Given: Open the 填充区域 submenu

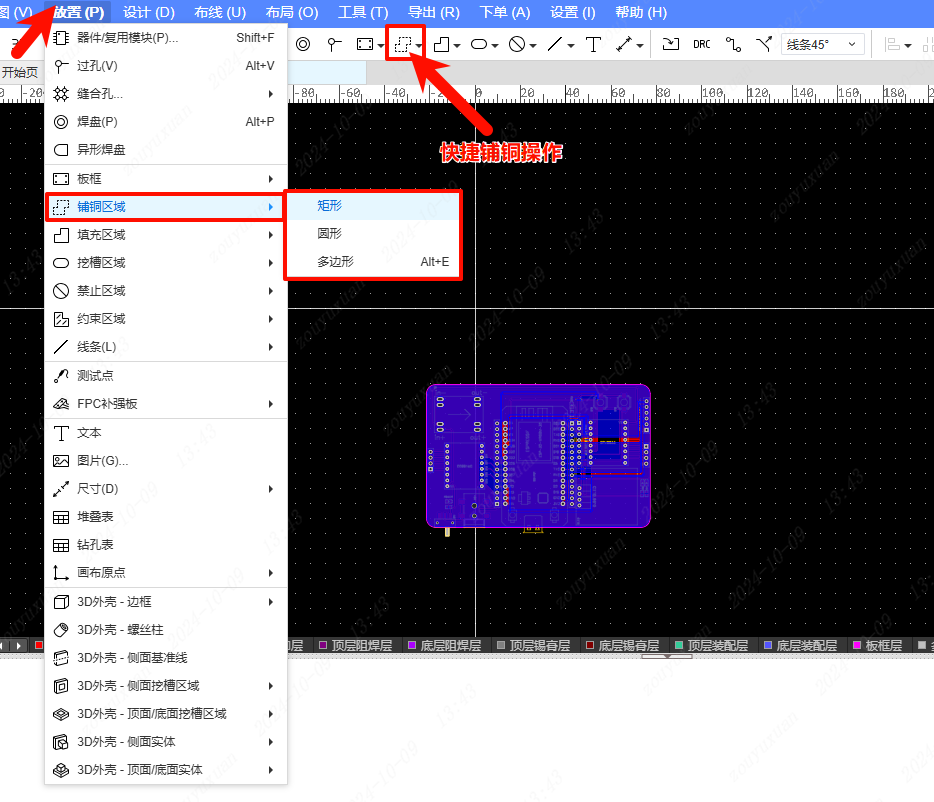Looking at the screenshot, I should [166, 235].
